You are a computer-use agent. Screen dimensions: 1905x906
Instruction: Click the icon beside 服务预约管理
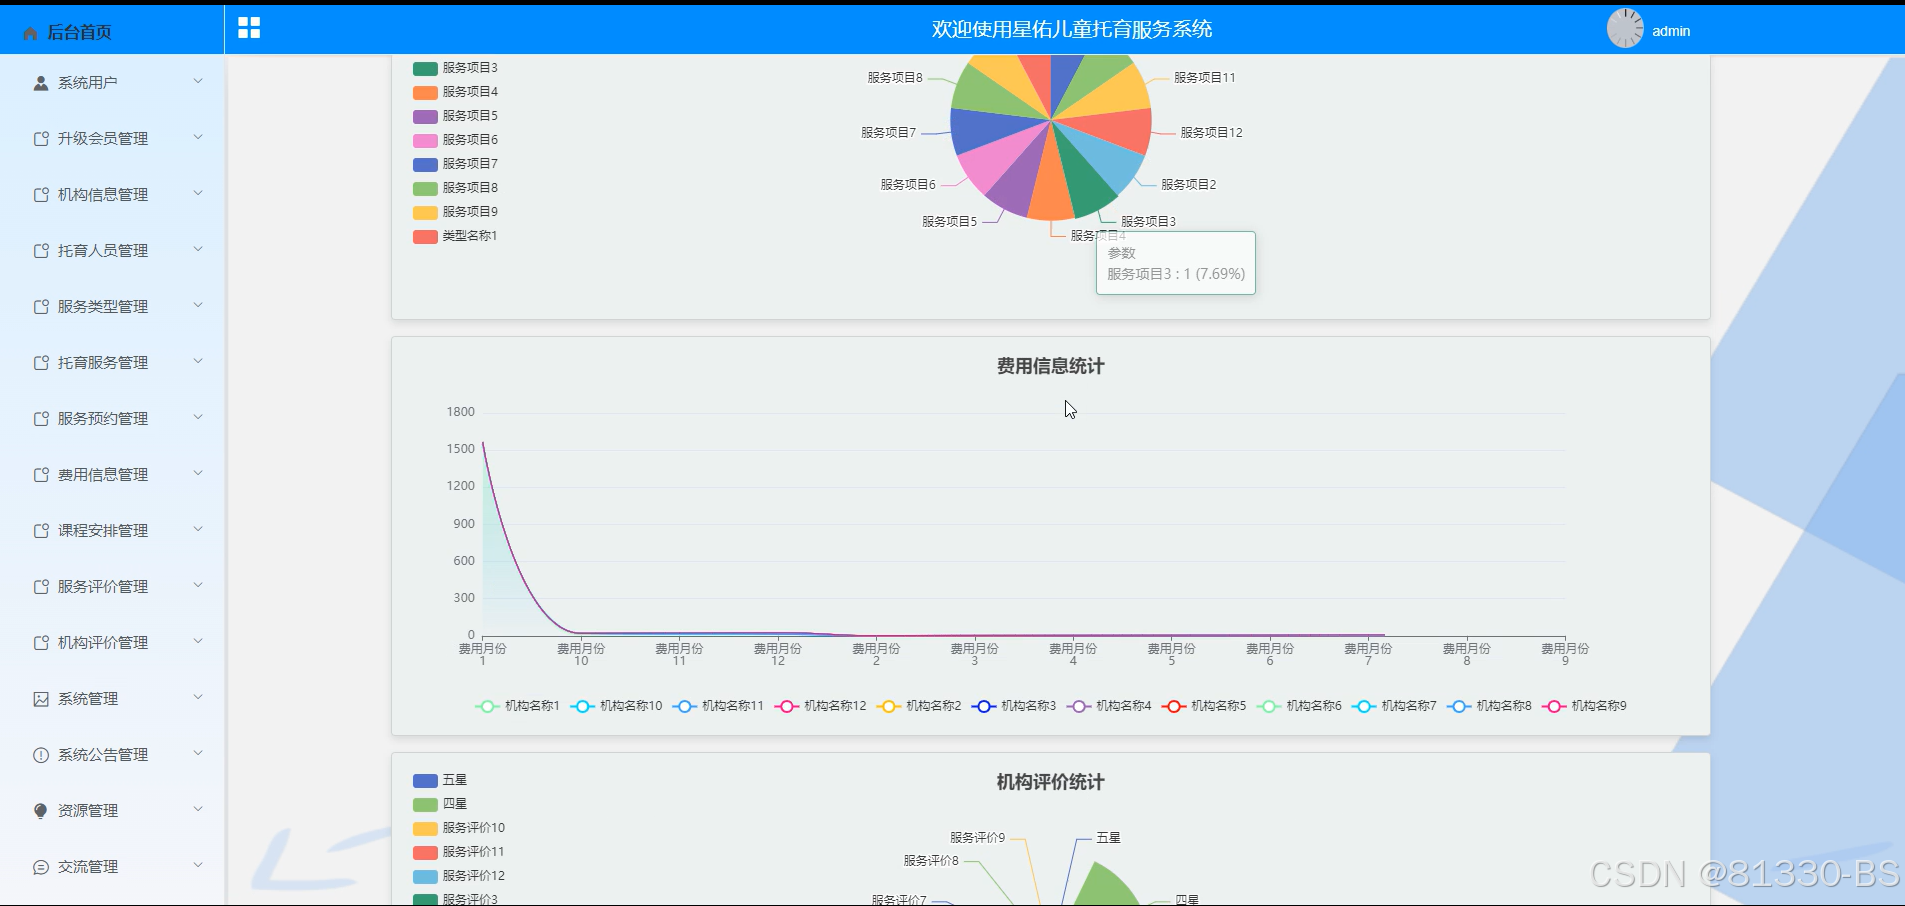(41, 419)
